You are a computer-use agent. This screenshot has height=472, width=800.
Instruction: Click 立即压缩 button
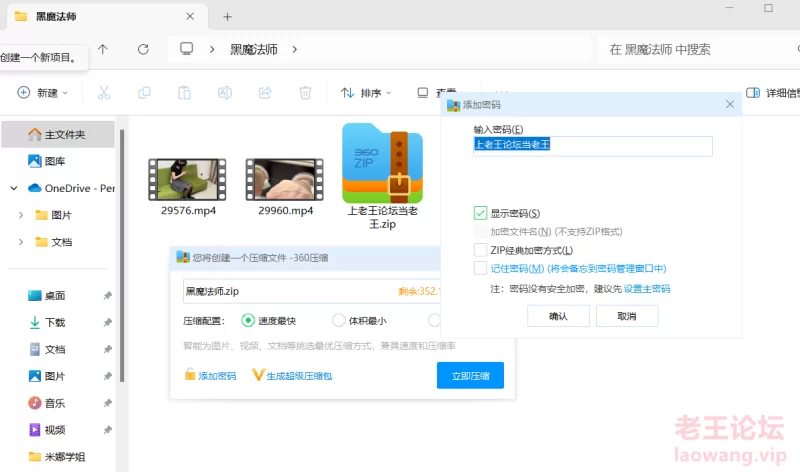pos(470,376)
